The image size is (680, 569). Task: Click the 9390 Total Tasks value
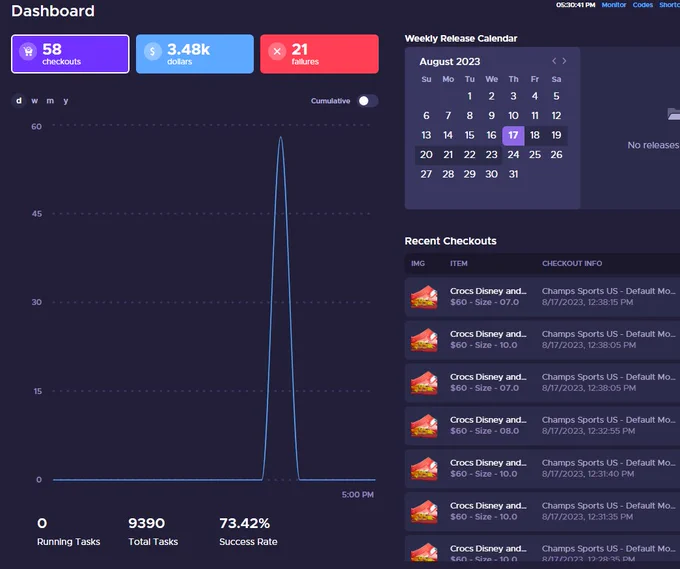146,523
